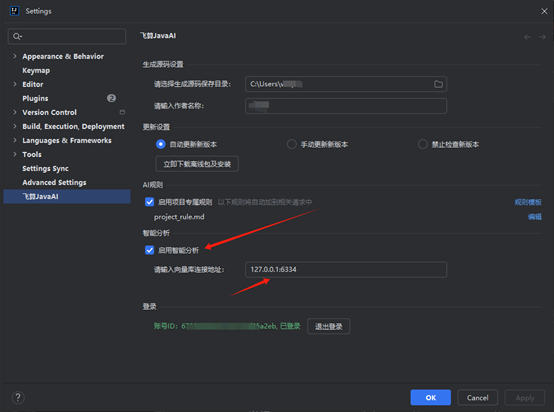
Task: Click the 规则模板 link
Action: pyautogui.click(x=528, y=202)
